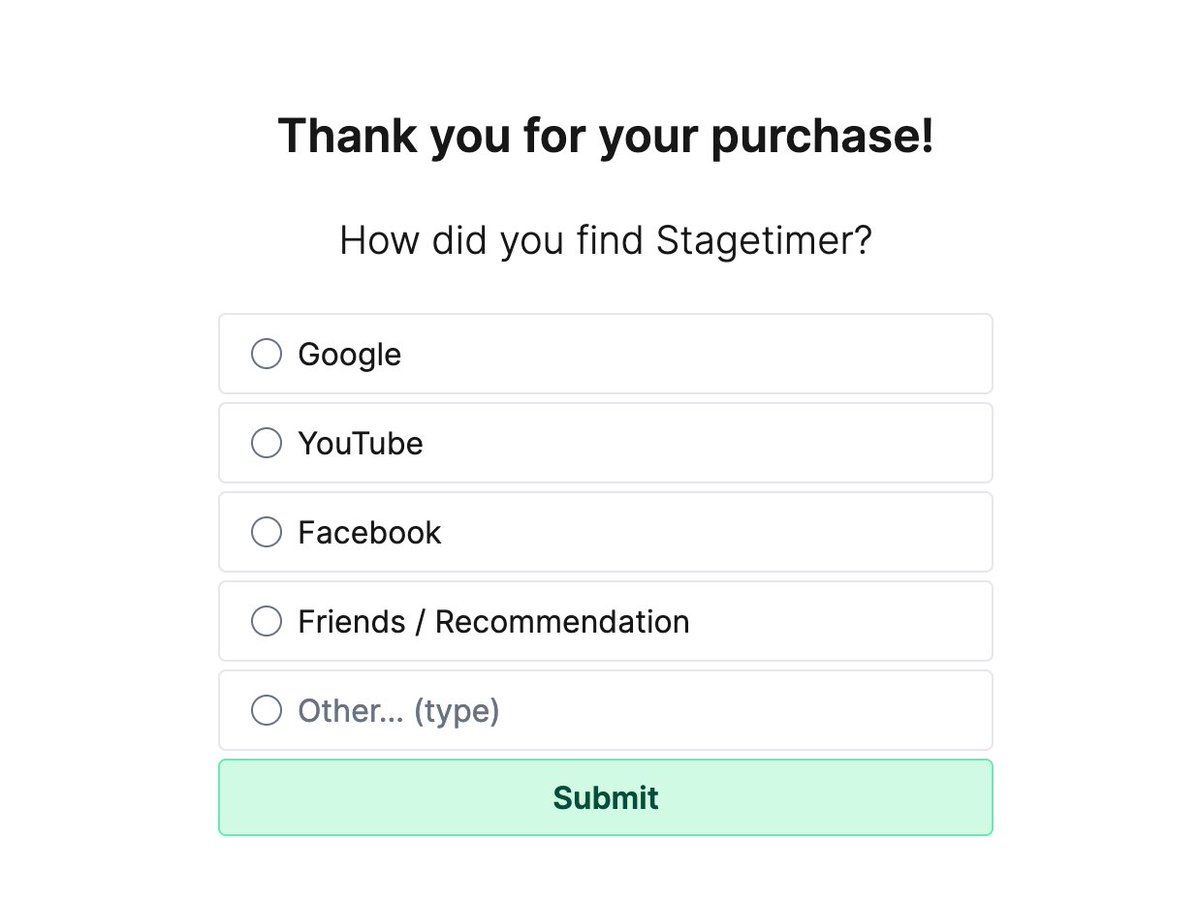Toggle the radio circle beside Other
The image size is (1200, 901).
pyautogui.click(x=266, y=711)
